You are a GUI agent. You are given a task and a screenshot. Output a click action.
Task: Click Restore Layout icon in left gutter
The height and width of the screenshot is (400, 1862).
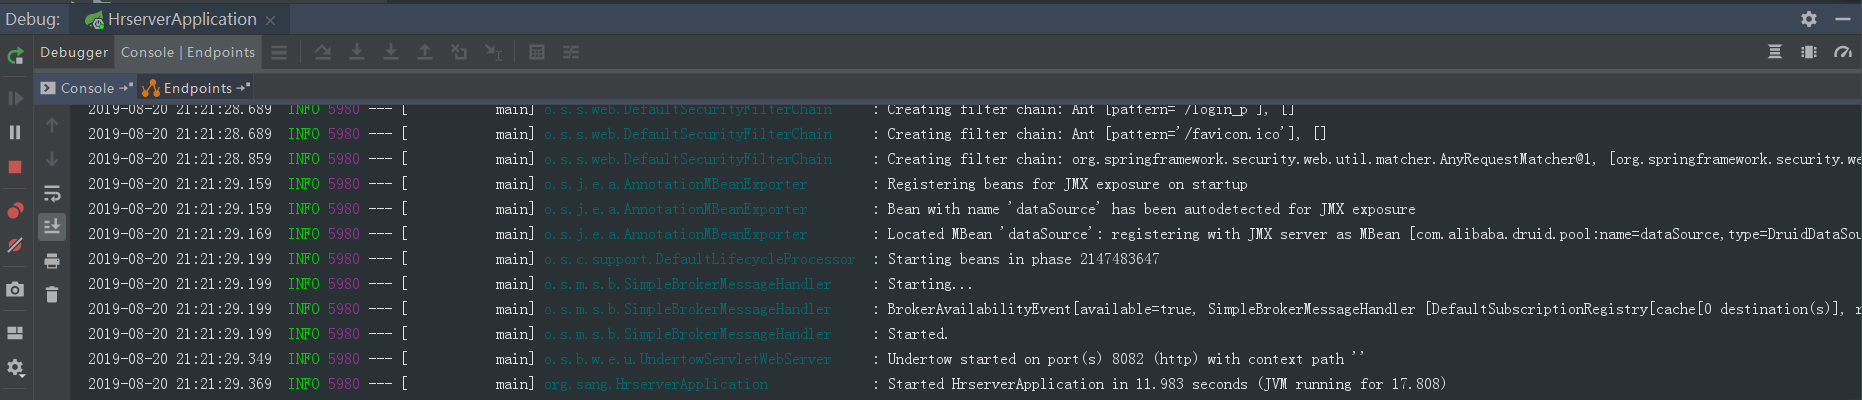[x=15, y=333]
